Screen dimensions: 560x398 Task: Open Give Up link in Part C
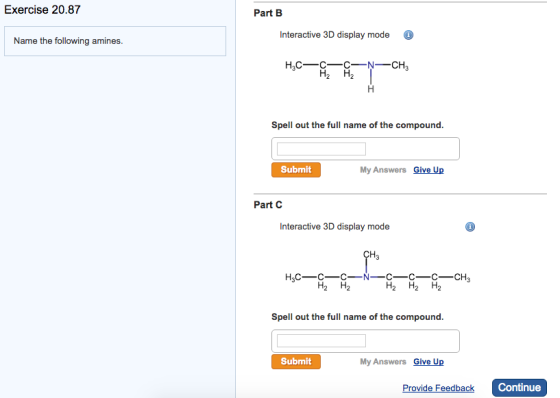pyautogui.click(x=429, y=362)
